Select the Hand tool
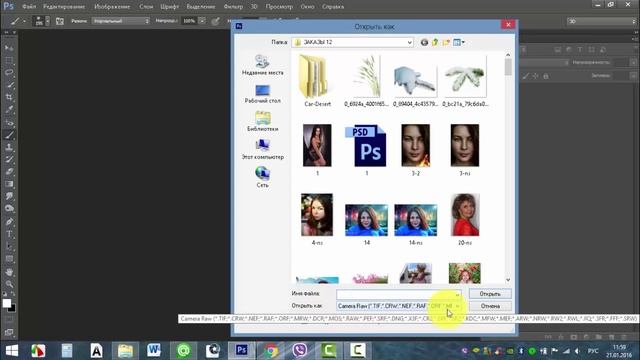 point(9,272)
